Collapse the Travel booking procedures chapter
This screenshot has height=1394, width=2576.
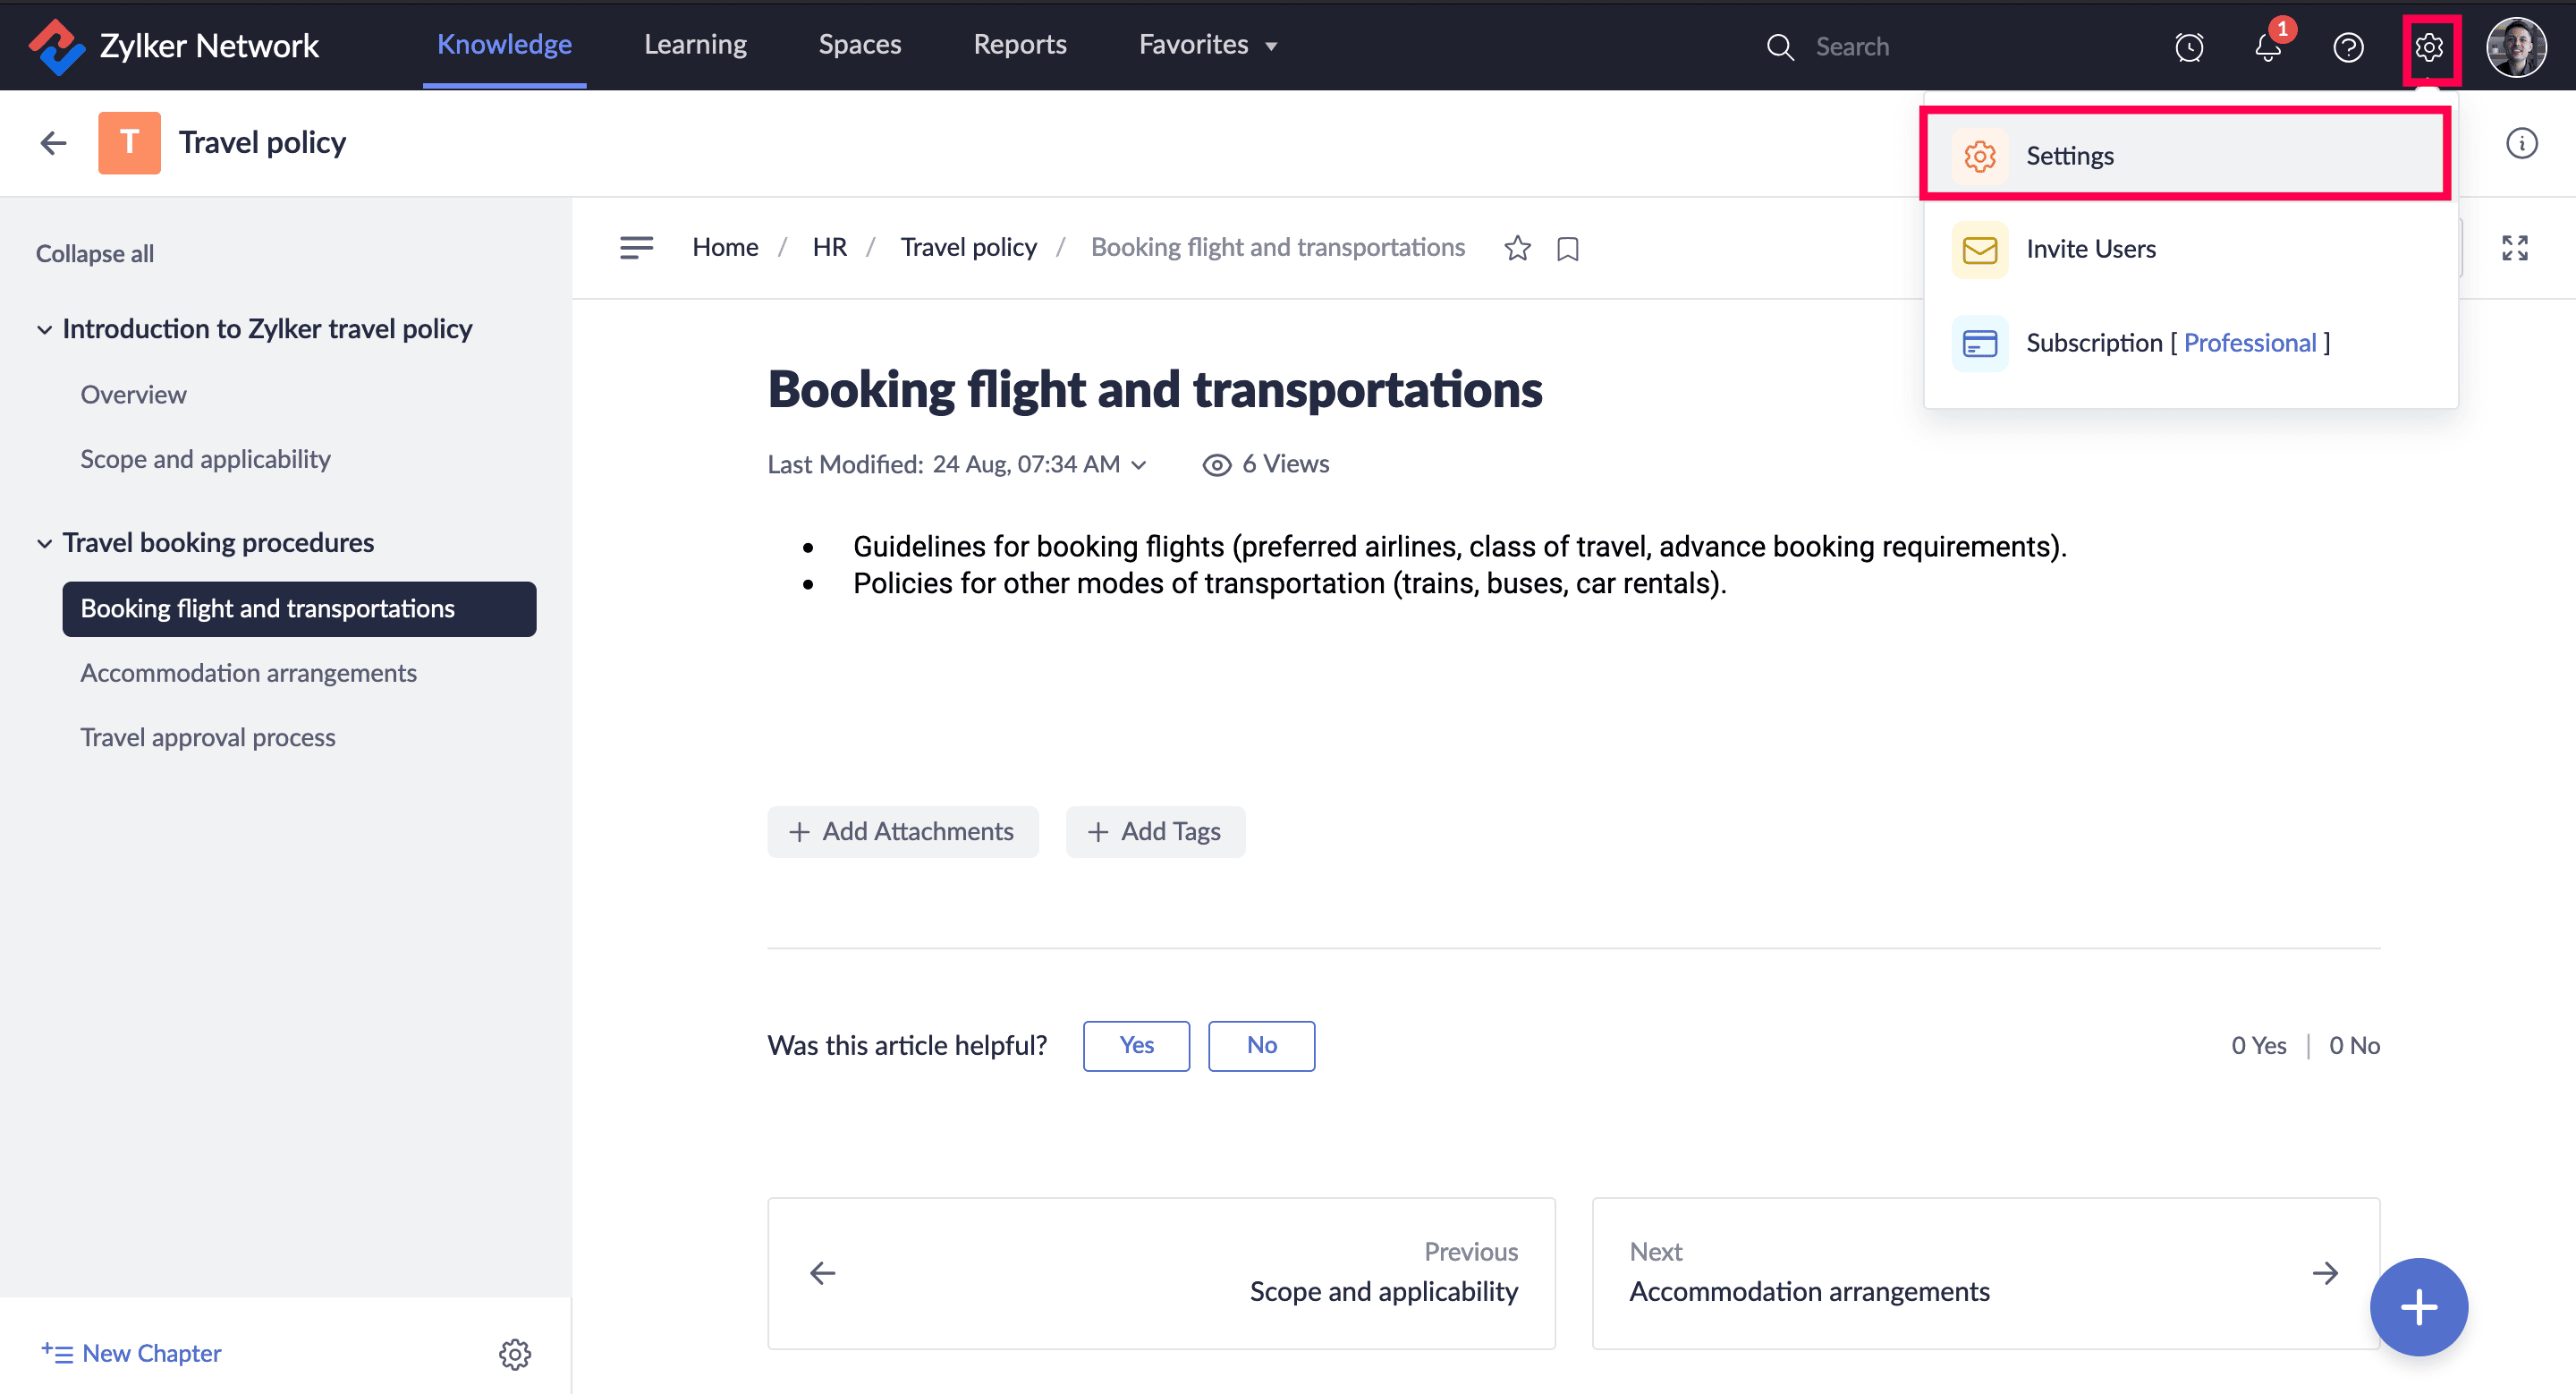44,543
